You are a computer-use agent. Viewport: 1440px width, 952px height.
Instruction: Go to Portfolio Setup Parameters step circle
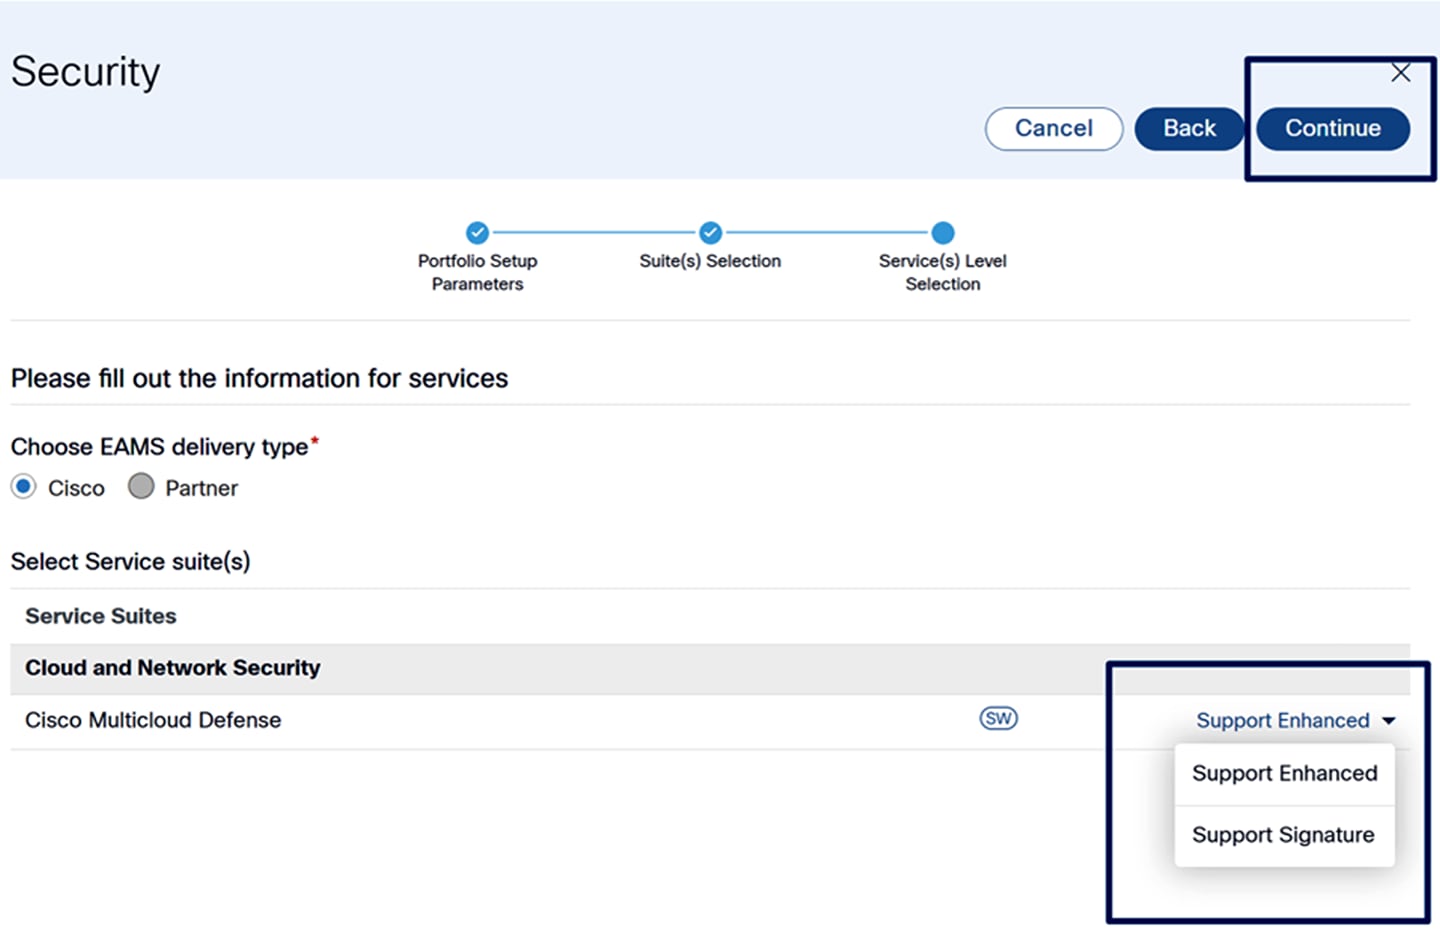coord(478,233)
